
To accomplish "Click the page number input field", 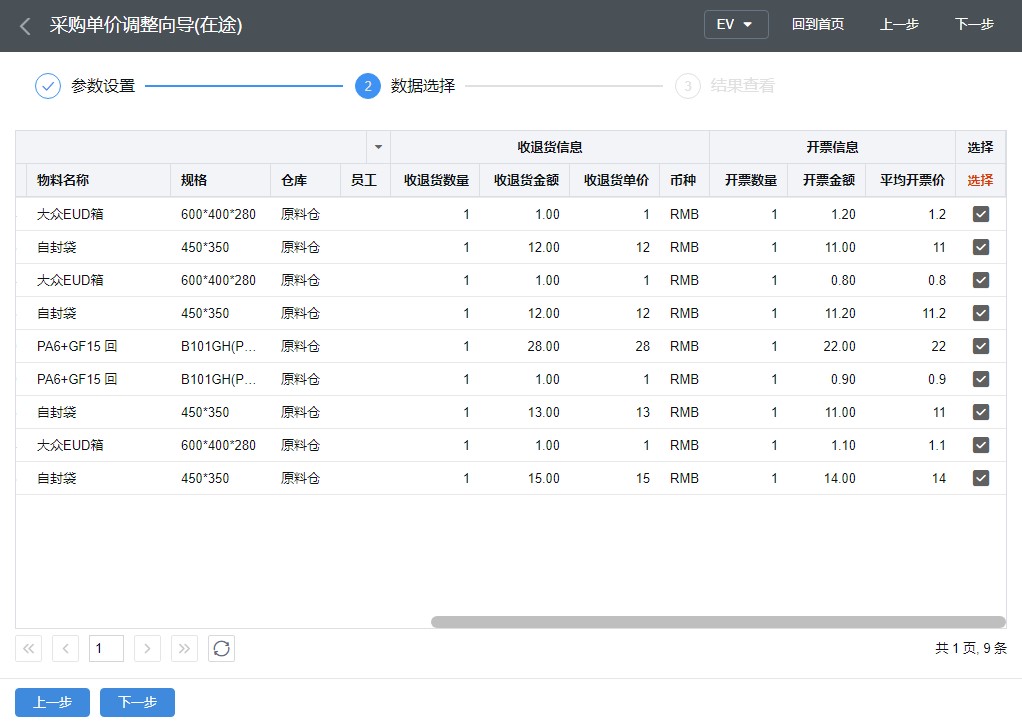I will tap(106, 648).
